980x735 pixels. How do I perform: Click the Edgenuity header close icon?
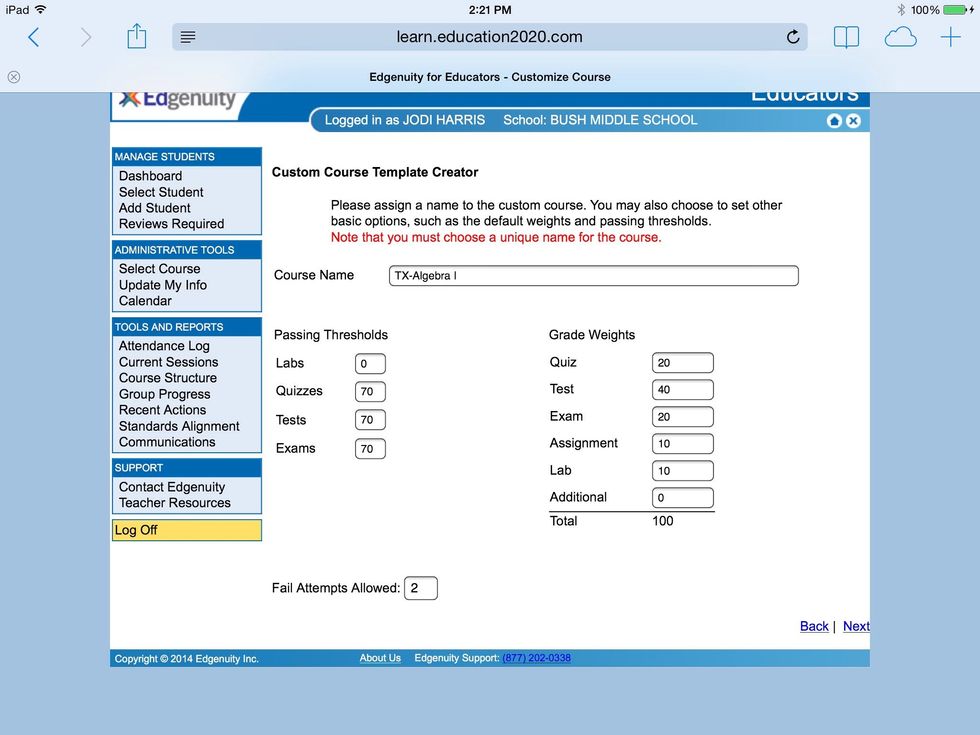pyautogui.click(x=853, y=121)
